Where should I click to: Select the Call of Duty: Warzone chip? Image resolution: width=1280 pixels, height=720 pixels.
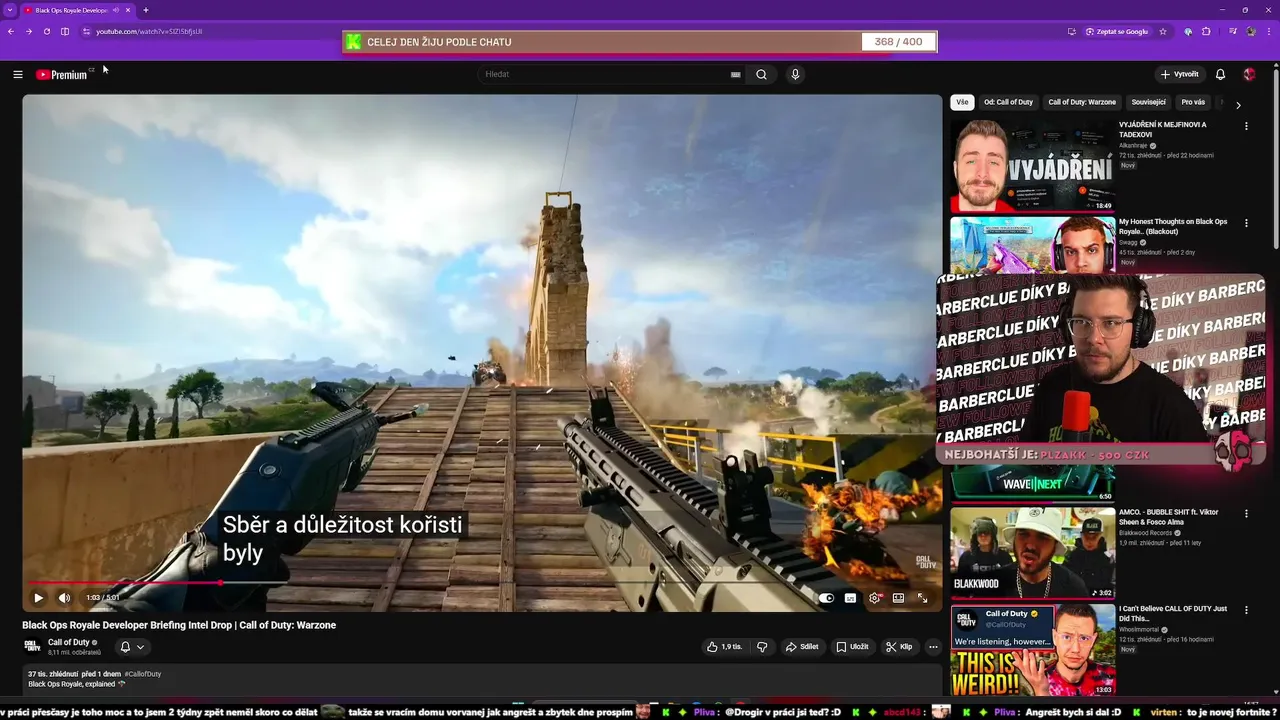[1082, 102]
